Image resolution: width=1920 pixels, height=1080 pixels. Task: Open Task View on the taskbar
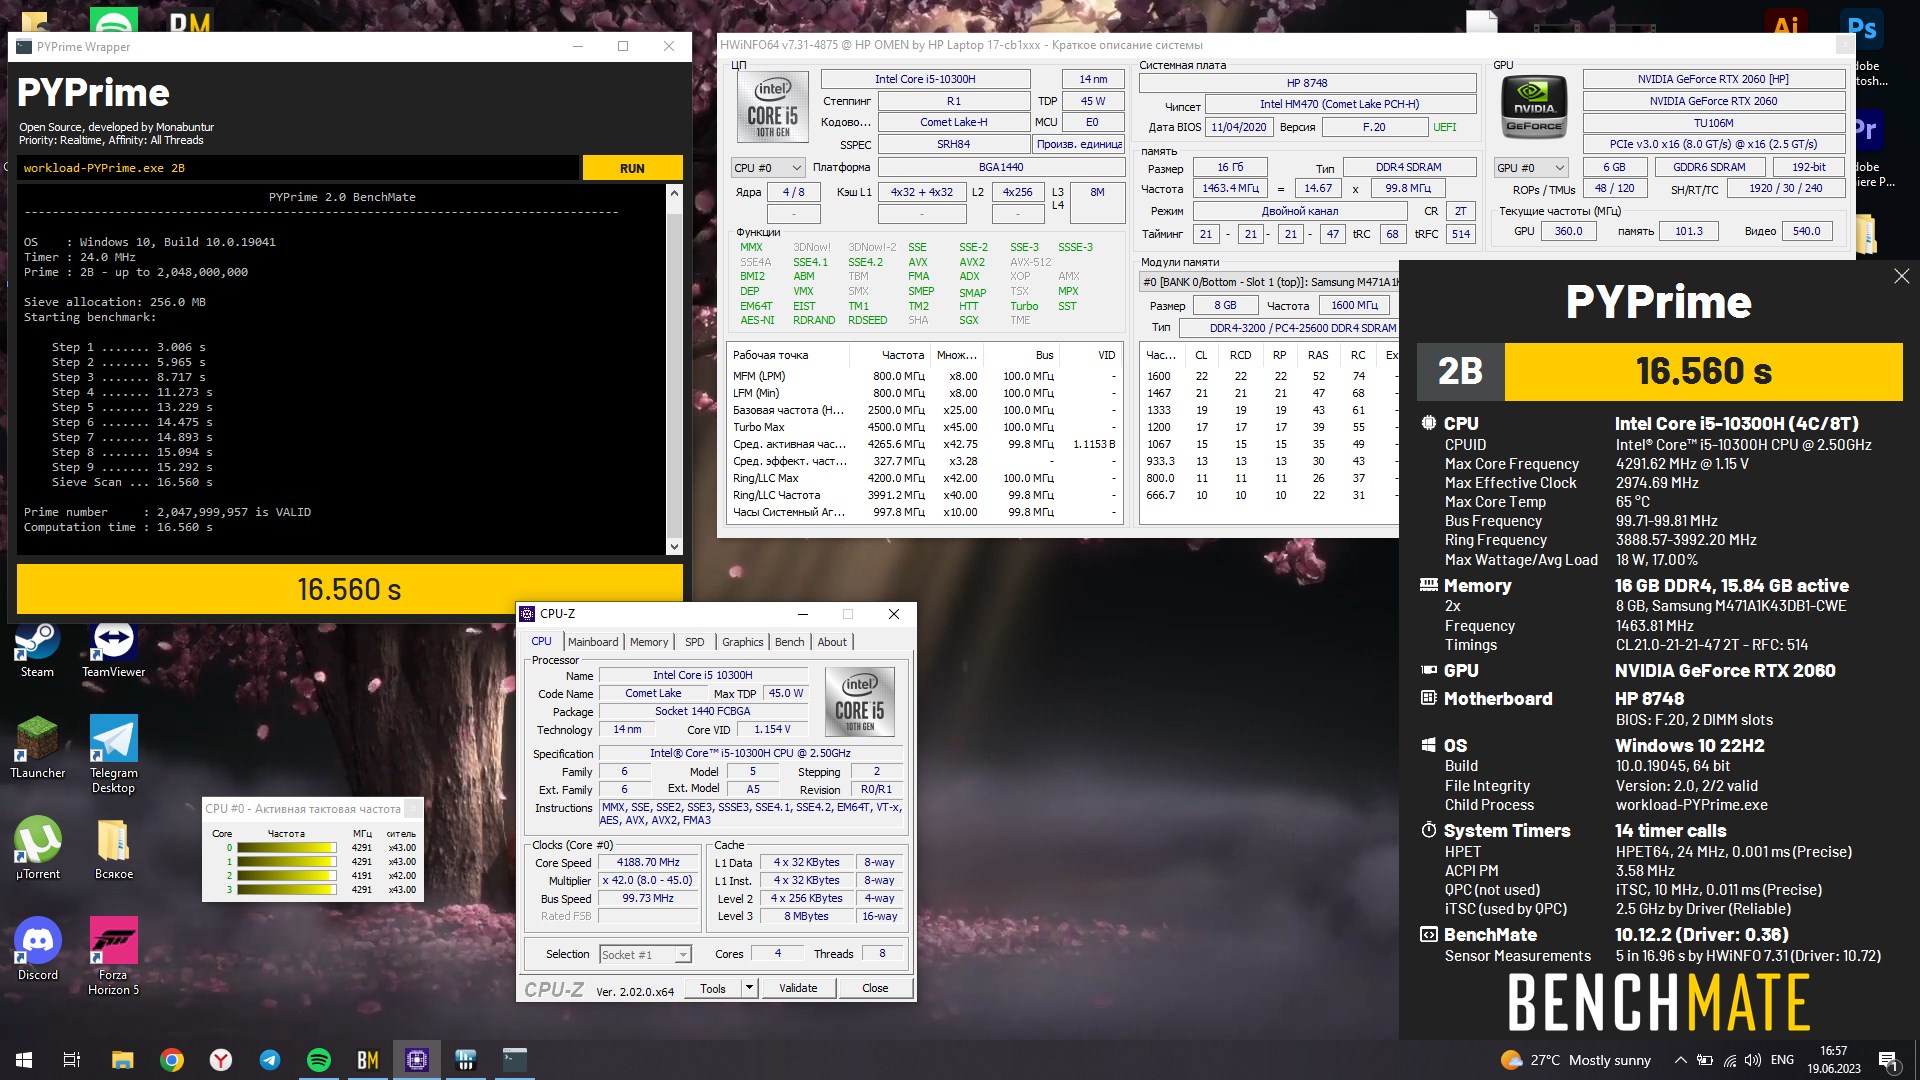pyautogui.click(x=72, y=1060)
